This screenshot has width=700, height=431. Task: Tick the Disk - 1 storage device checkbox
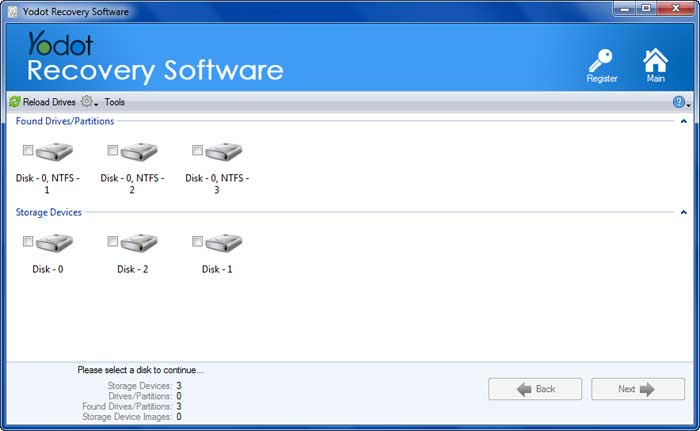click(197, 241)
